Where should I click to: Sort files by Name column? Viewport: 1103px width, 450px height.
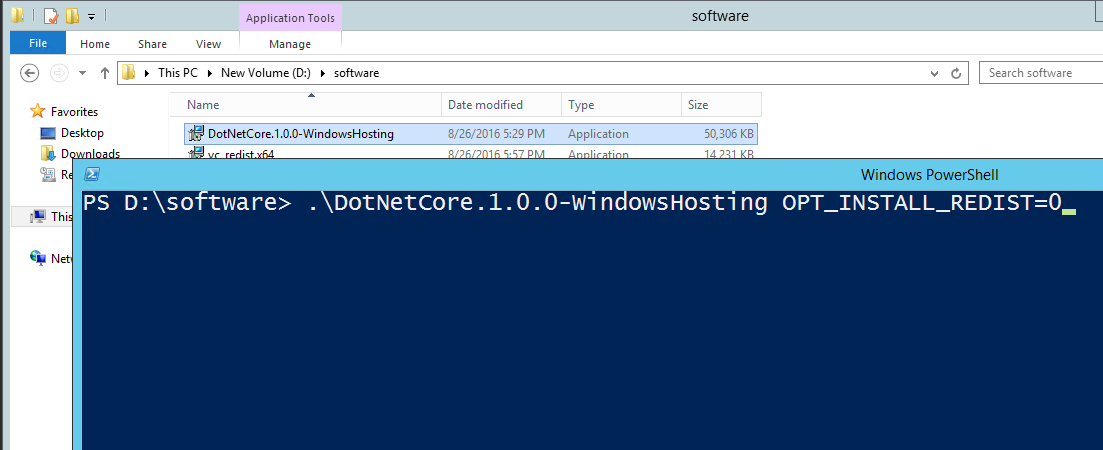coord(305,105)
